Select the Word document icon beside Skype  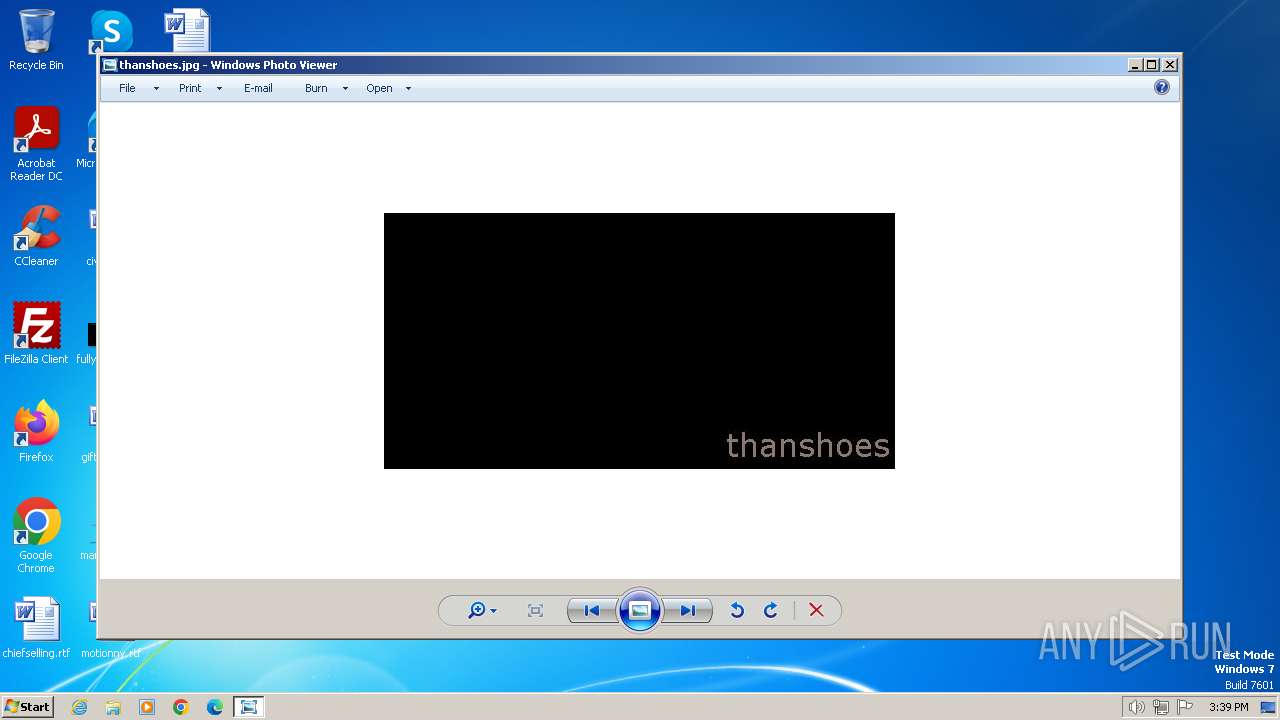[x=187, y=30]
